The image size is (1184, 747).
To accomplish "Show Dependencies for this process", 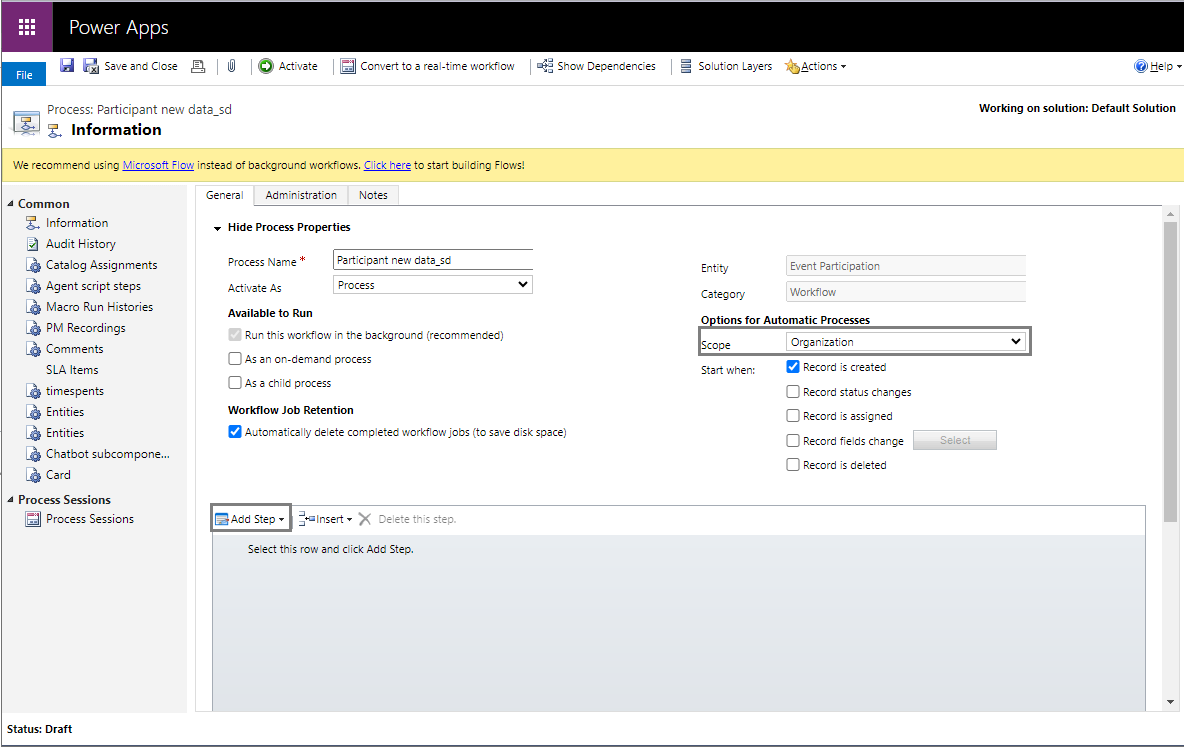I will (x=597, y=66).
